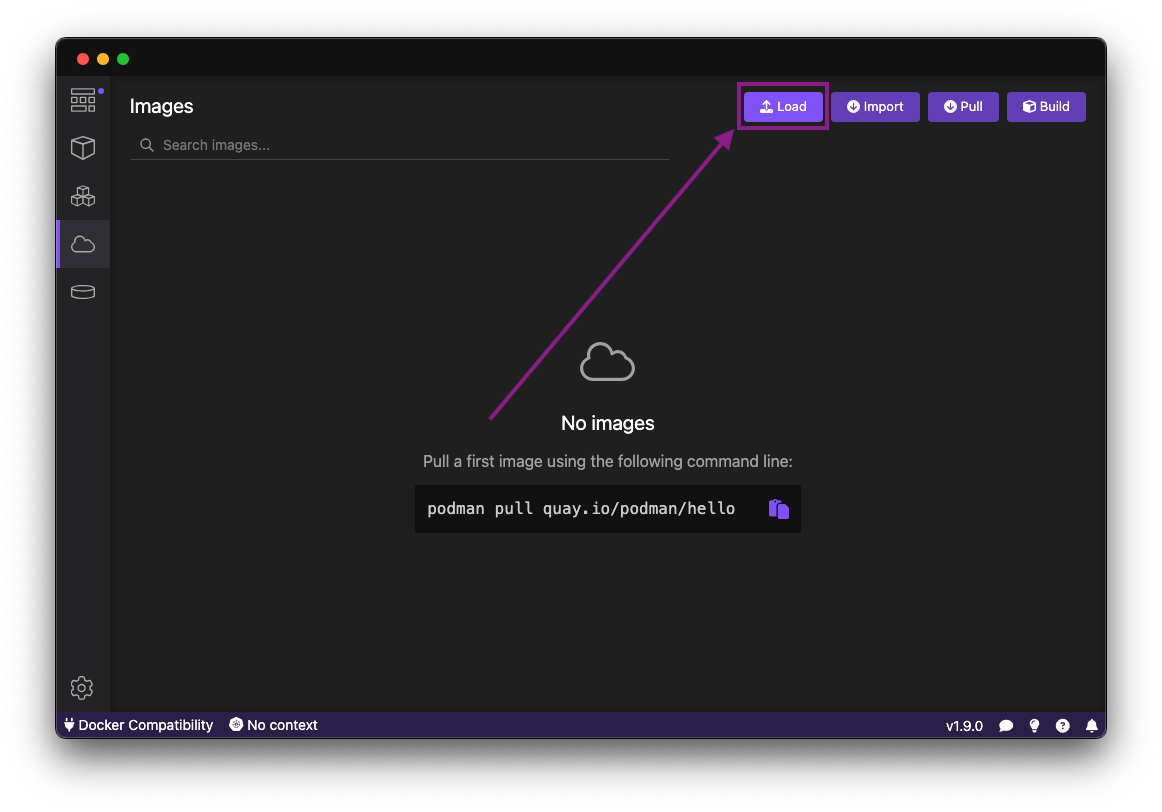Open Settings via the gear icon
Image resolution: width=1162 pixels, height=812 pixels.
(x=82, y=688)
